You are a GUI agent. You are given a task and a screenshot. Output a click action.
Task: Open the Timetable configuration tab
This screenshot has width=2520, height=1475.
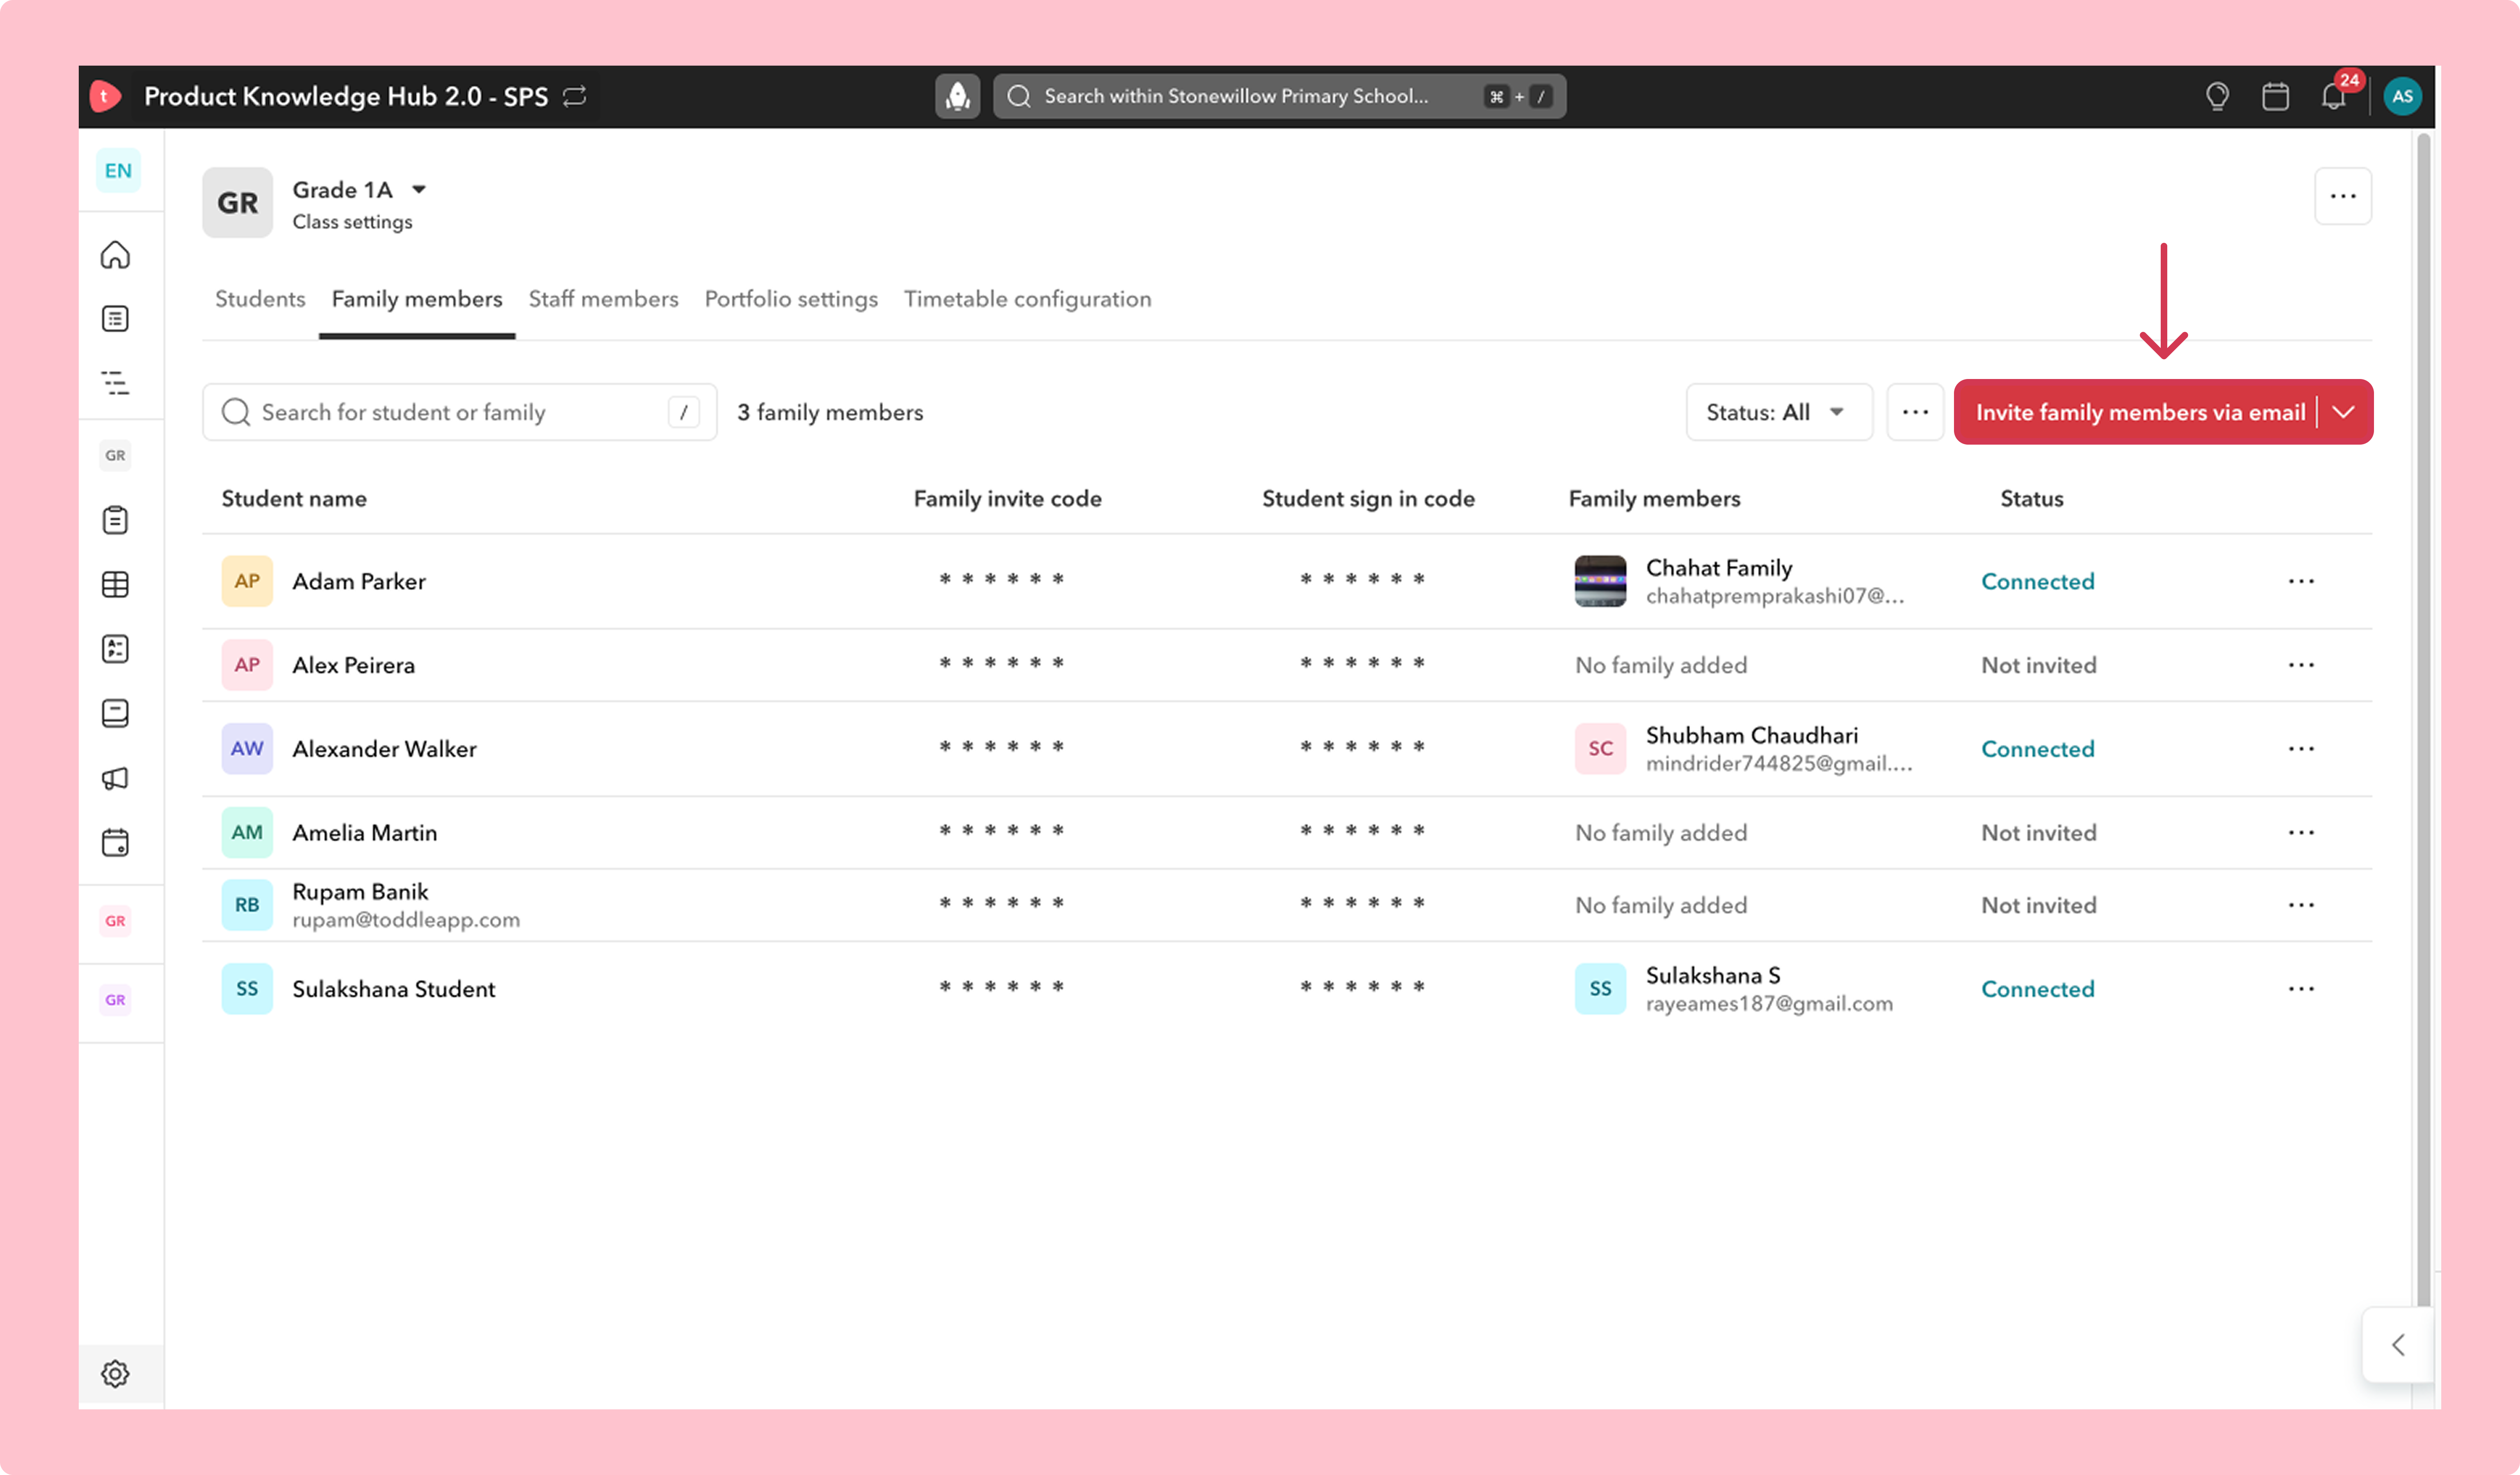point(1028,299)
